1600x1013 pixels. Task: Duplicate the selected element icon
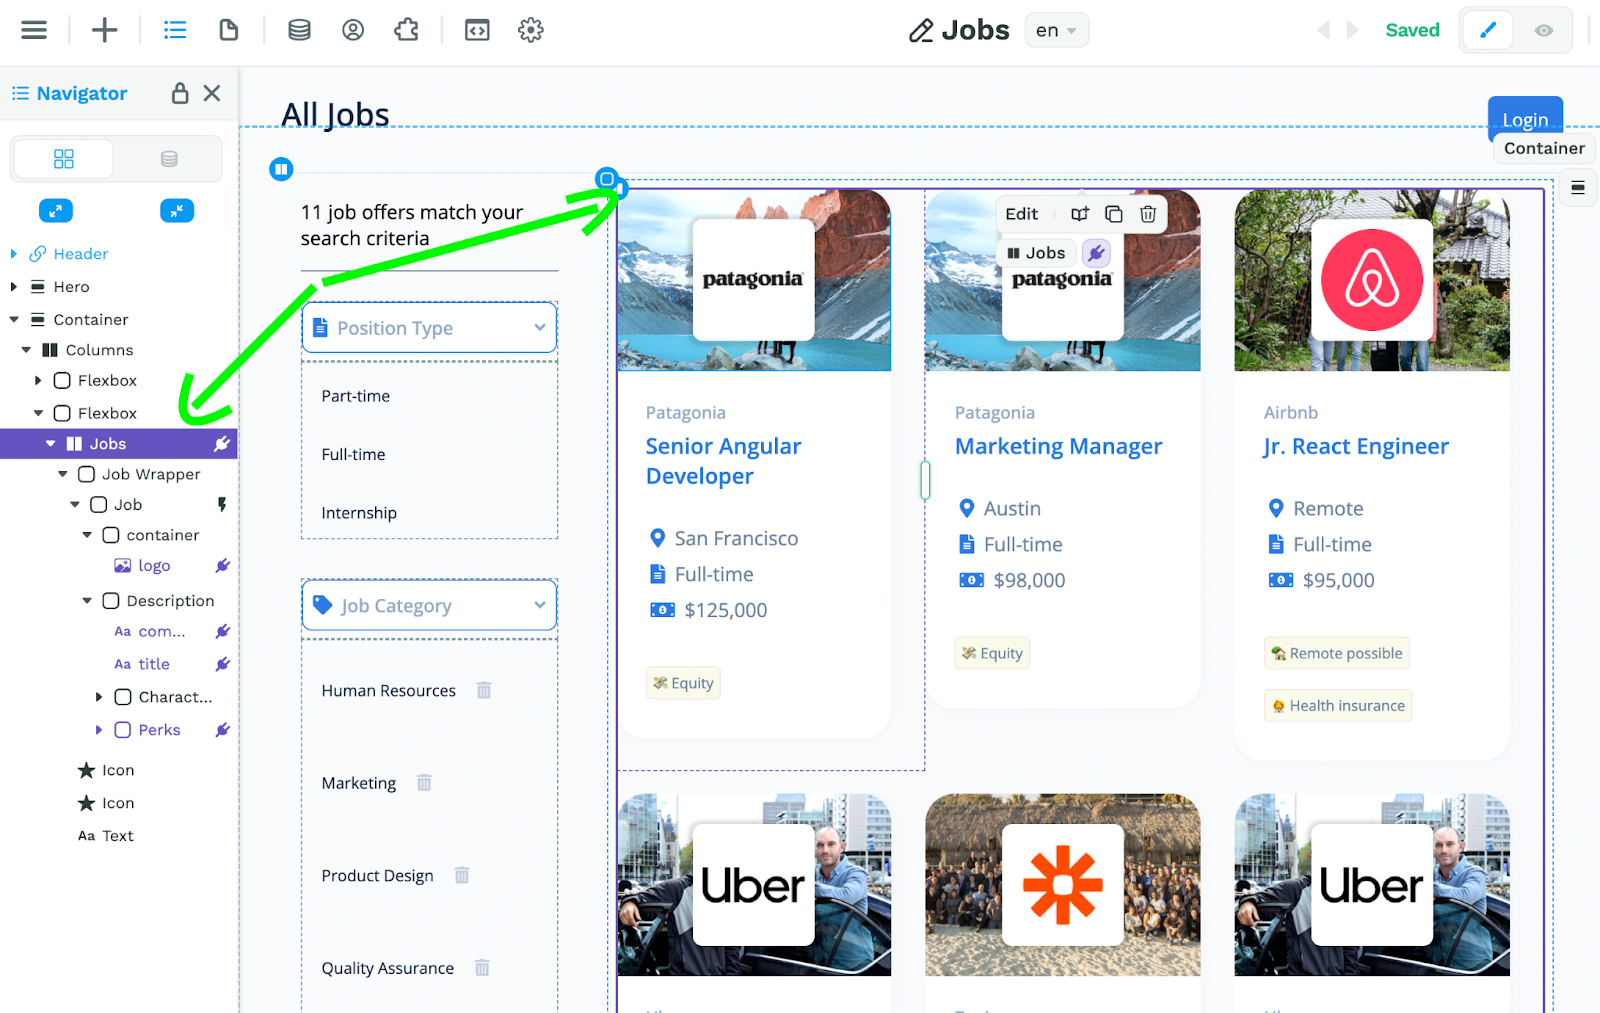point(1114,214)
